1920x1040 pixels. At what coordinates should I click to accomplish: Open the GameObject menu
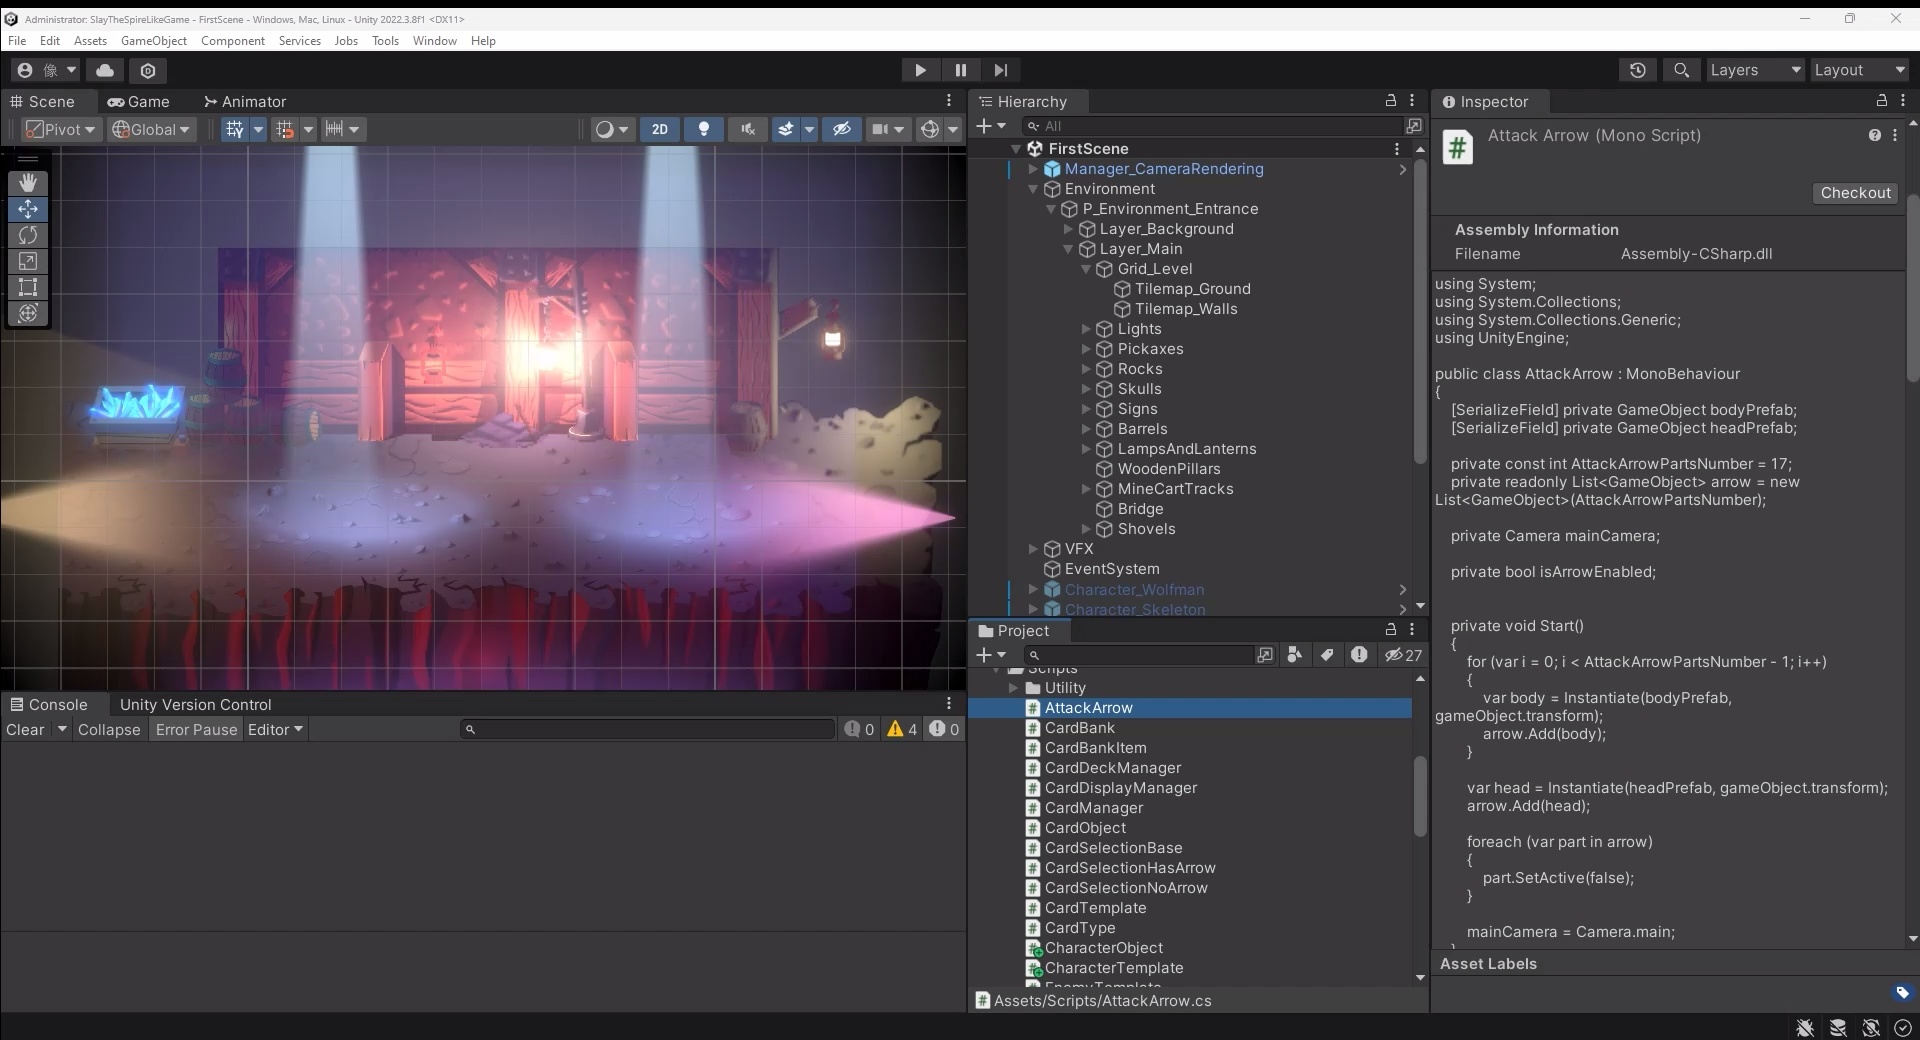(x=154, y=40)
